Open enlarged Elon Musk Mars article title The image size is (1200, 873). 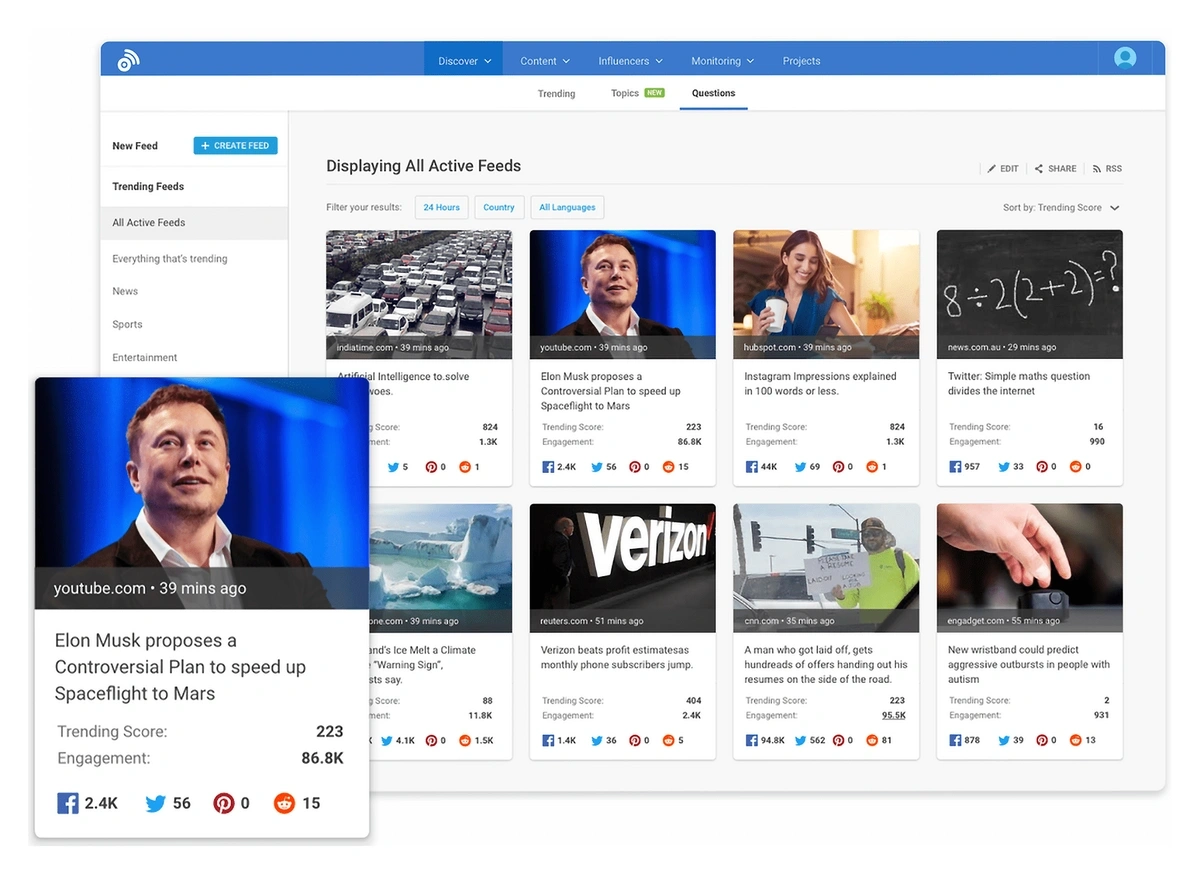coord(180,667)
